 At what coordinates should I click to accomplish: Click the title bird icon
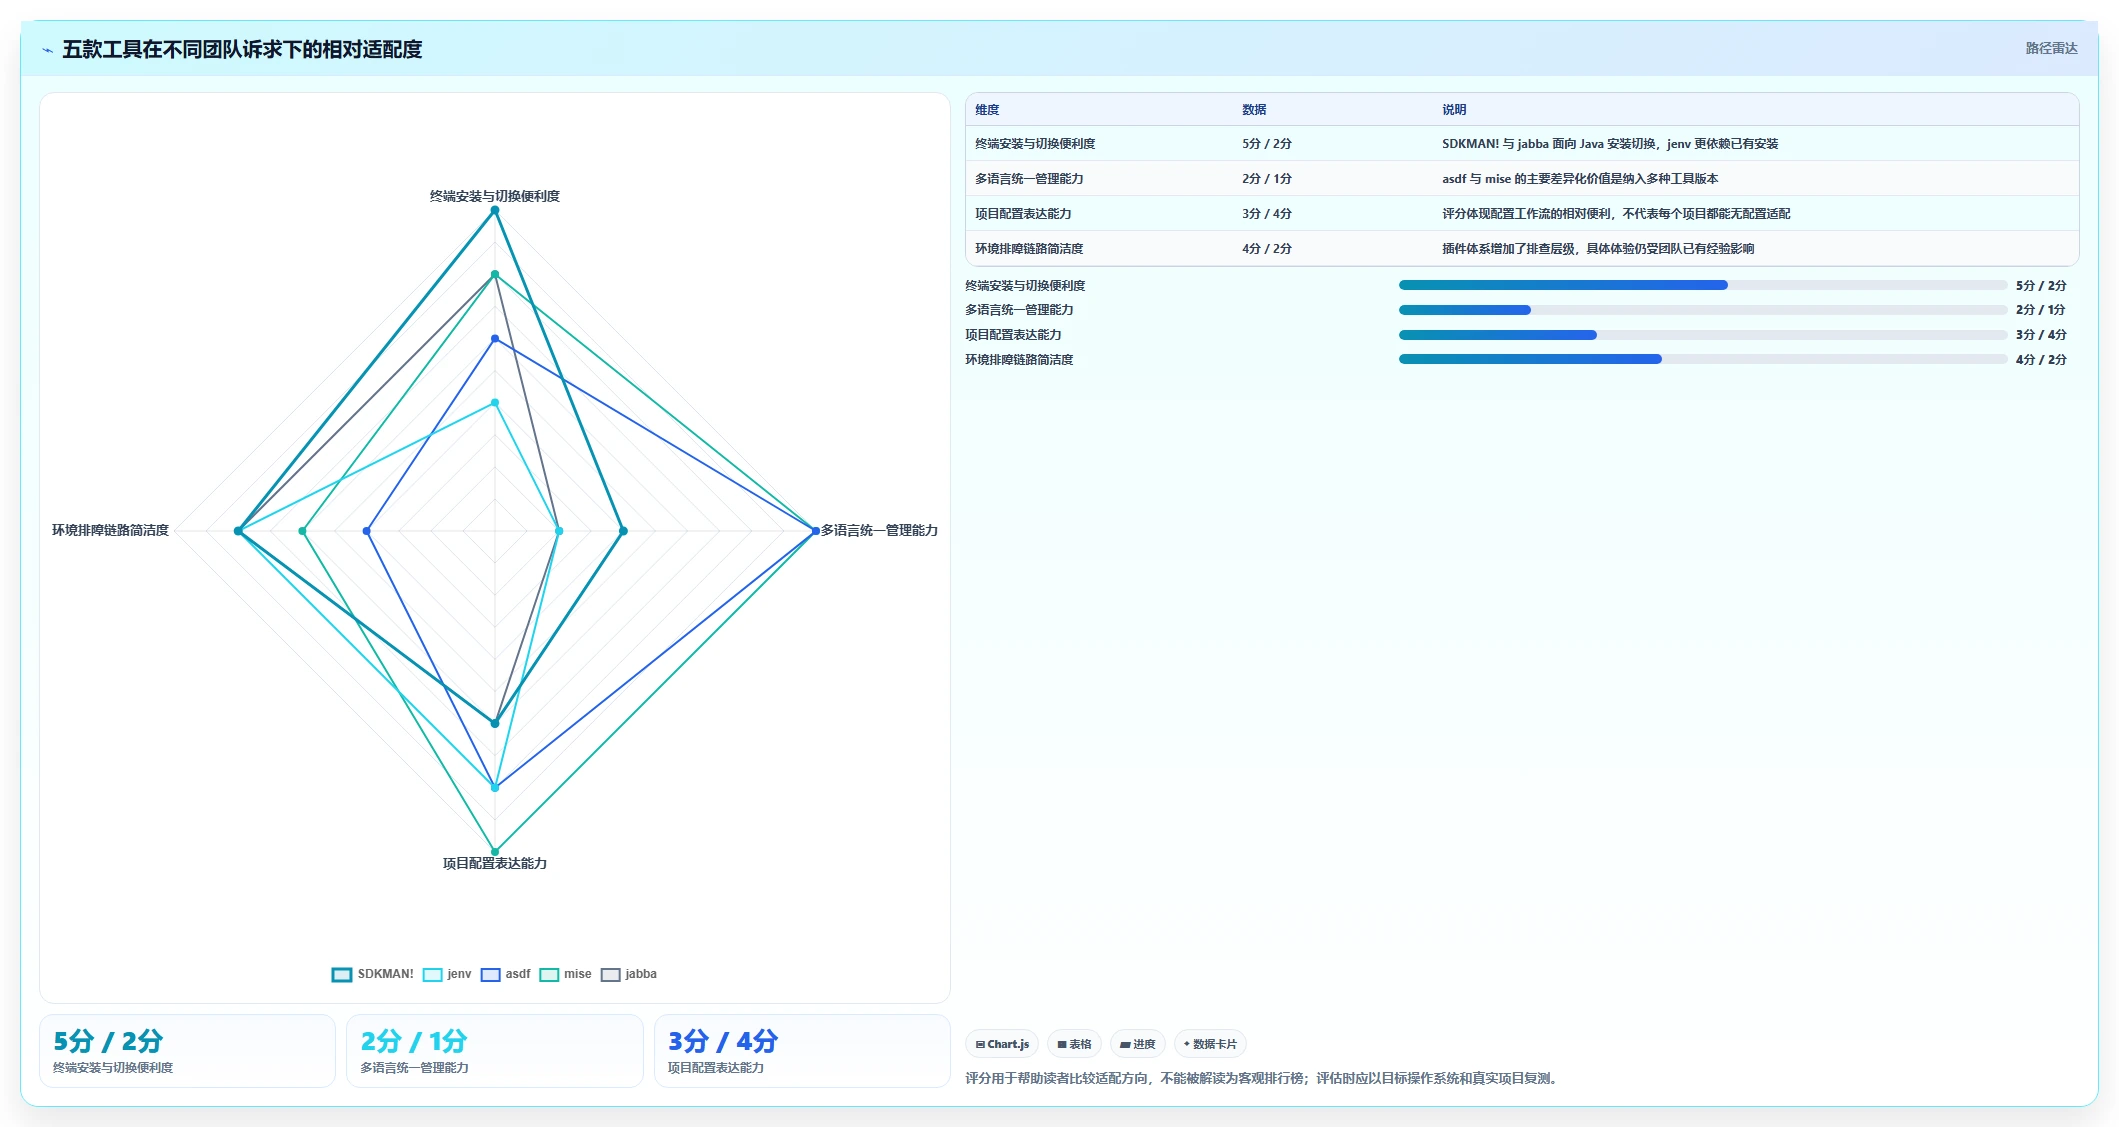point(47,50)
